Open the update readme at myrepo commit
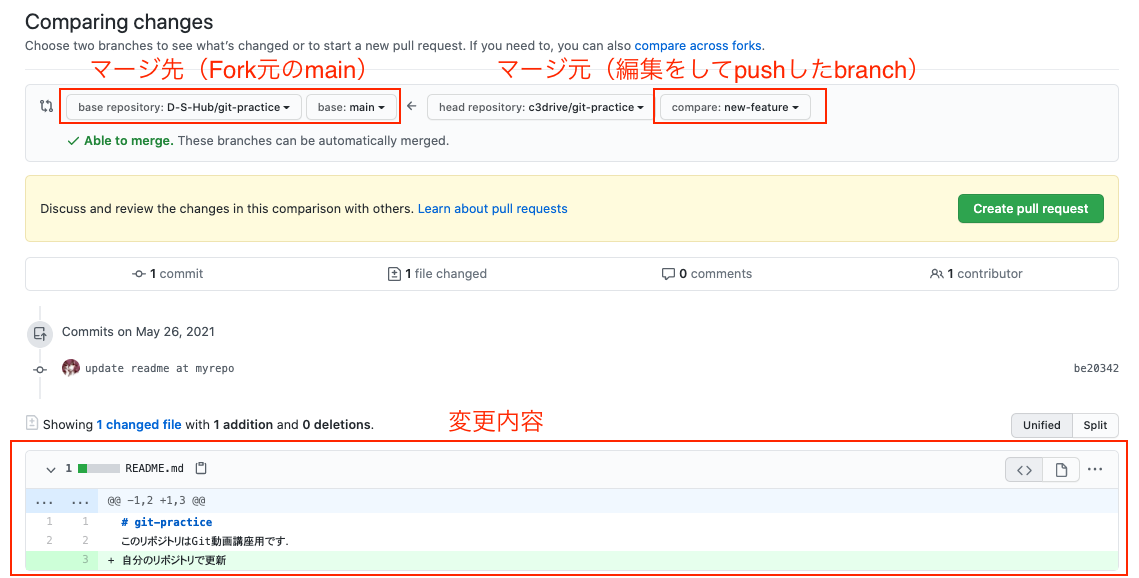 [160, 368]
